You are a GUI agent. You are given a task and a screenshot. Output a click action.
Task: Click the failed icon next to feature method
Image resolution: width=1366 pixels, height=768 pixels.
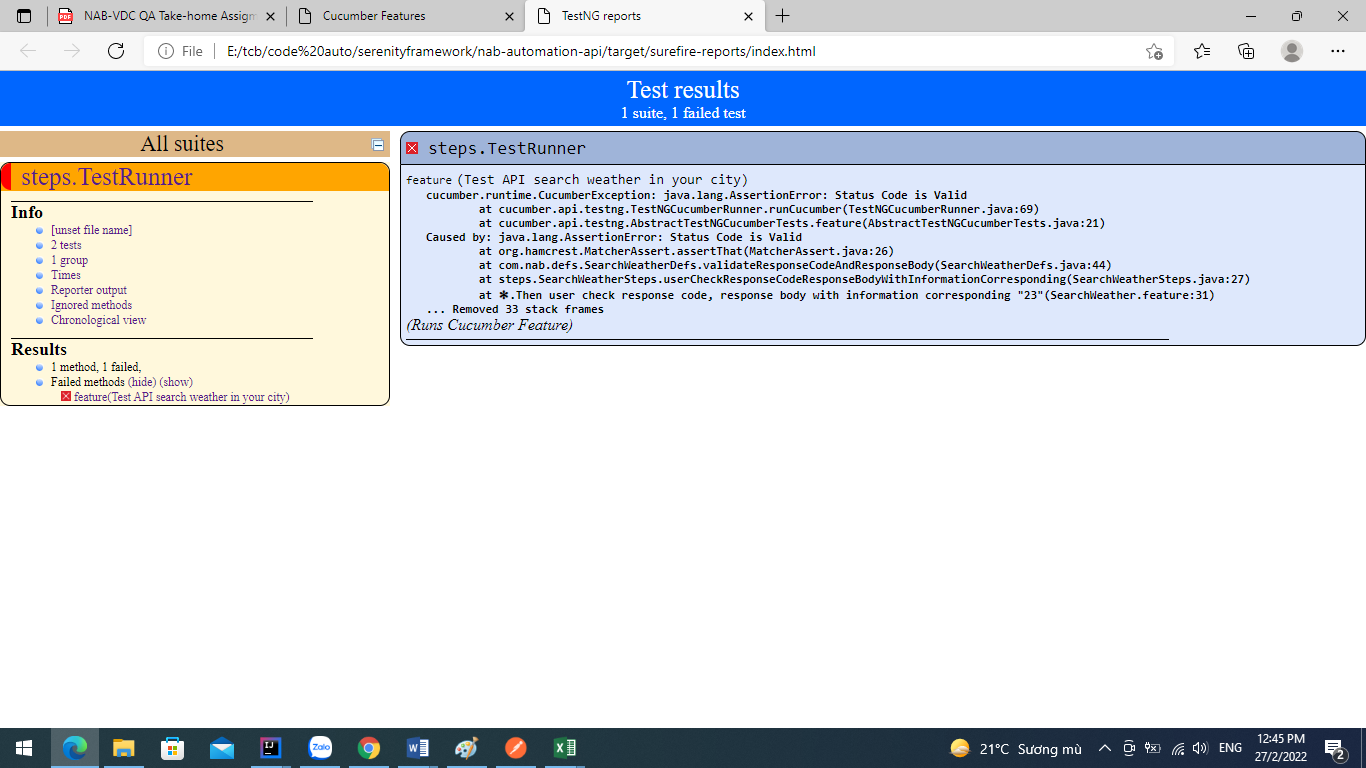pyautogui.click(x=66, y=397)
